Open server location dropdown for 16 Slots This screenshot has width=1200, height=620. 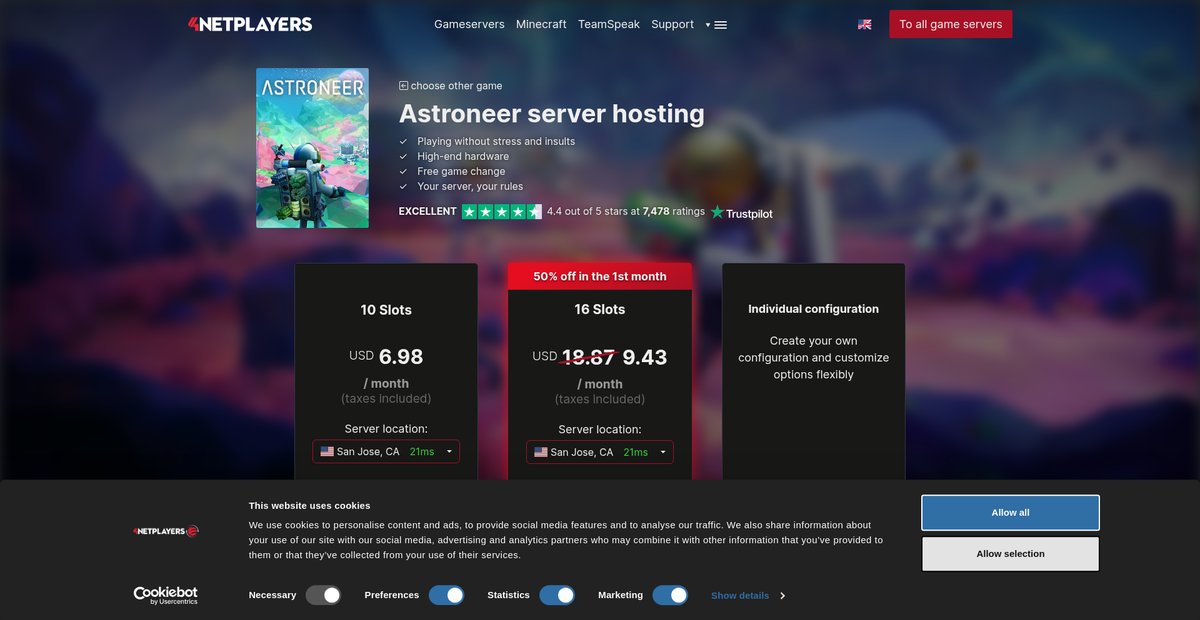coord(600,452)
